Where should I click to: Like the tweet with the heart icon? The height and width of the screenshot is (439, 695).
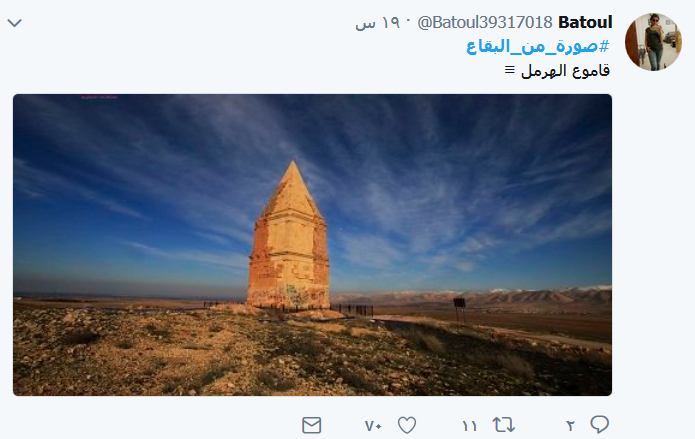pyautogui.click(x=406, y=425)
